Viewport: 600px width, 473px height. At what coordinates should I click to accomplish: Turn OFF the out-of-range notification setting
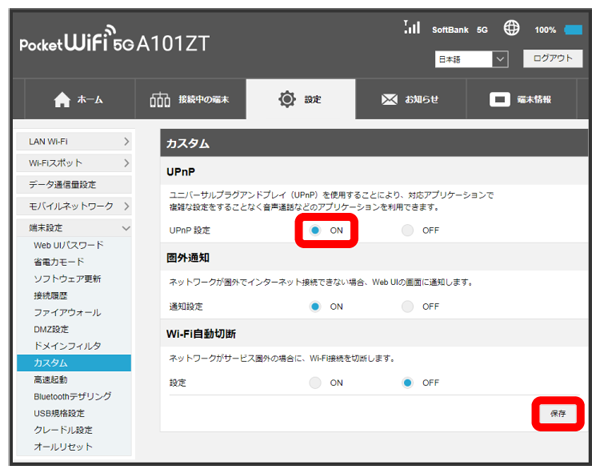click(x=407, y=306)
